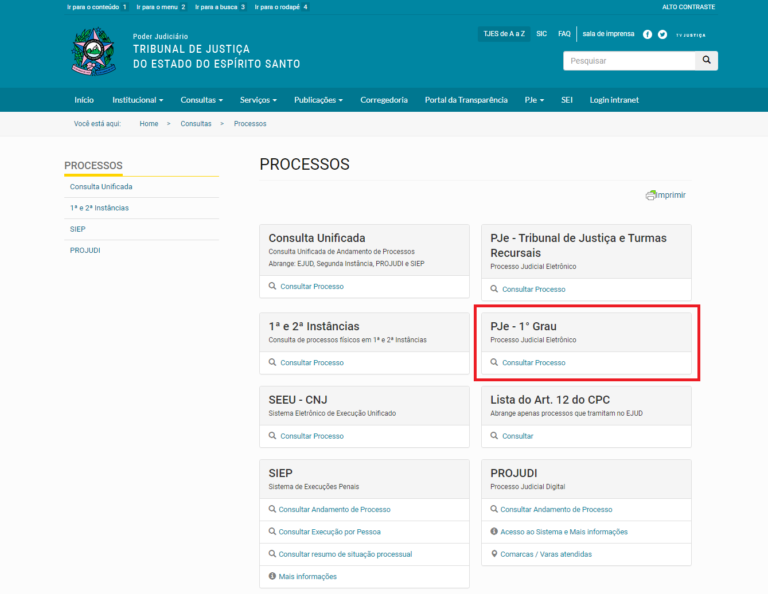Click the TJES de A a Z button
768x594 pixels.
(x=504, y=34)
